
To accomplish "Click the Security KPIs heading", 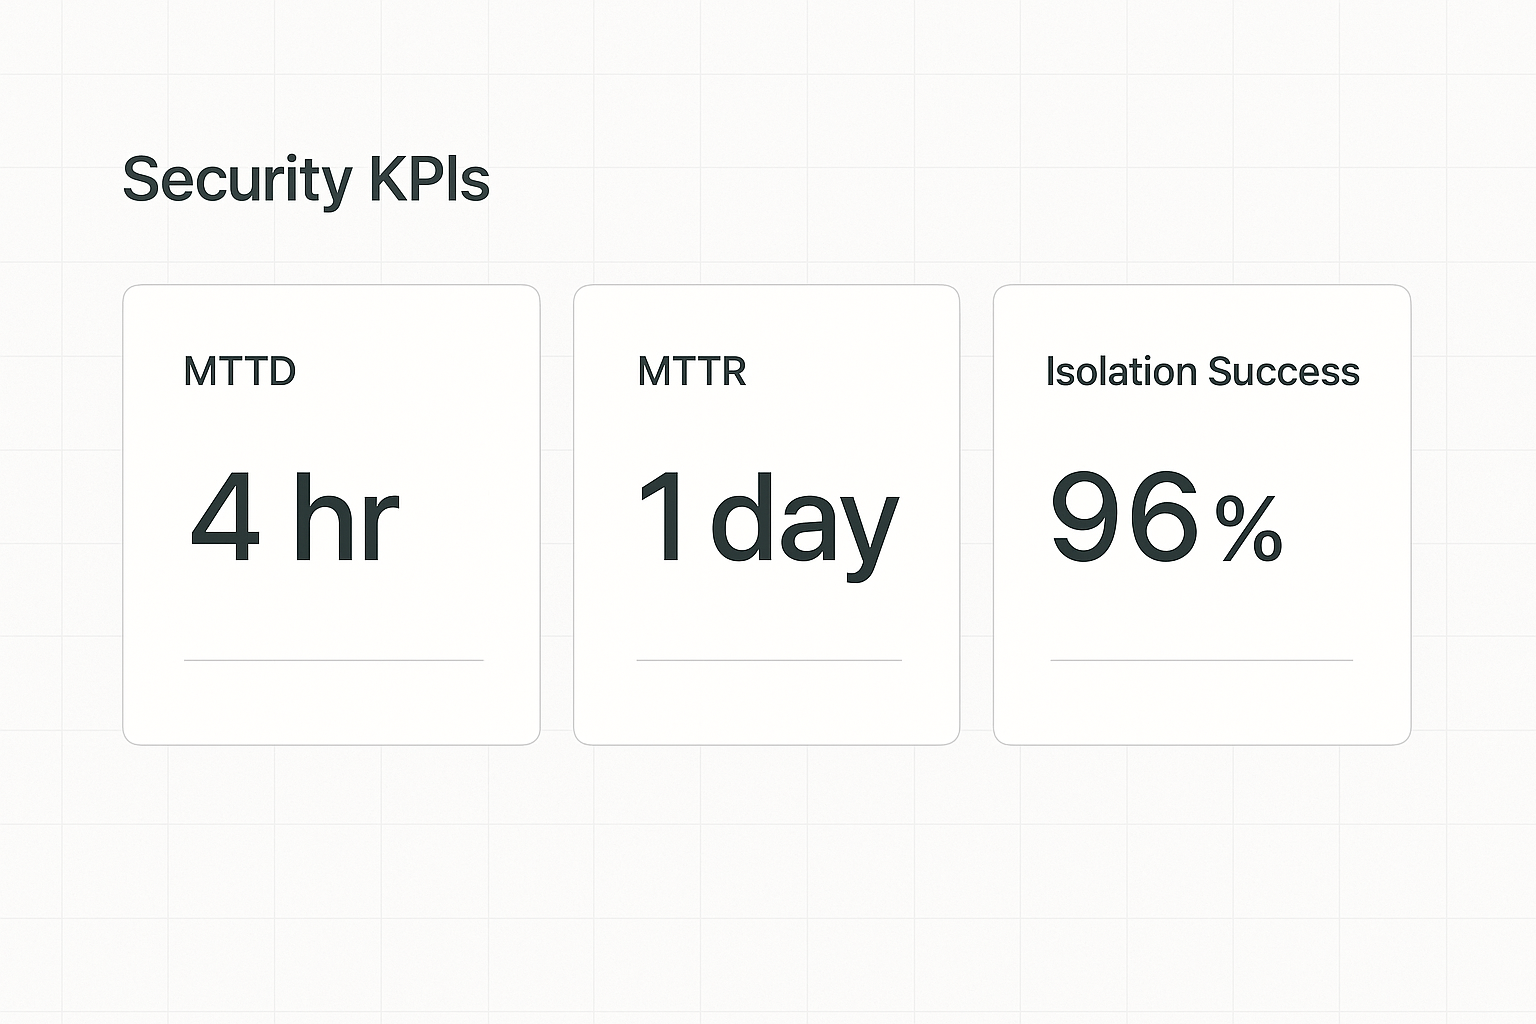I will point(306,181).
